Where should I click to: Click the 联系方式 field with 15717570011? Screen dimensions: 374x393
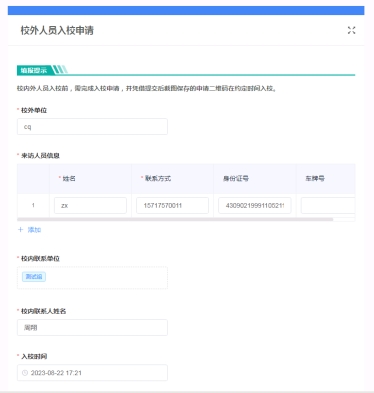point(172,205)
